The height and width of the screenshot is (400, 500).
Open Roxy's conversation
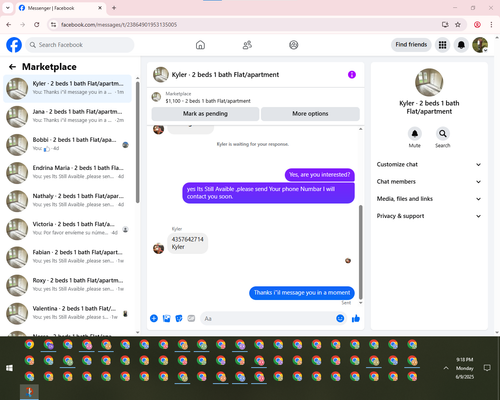tap(67, 285)
